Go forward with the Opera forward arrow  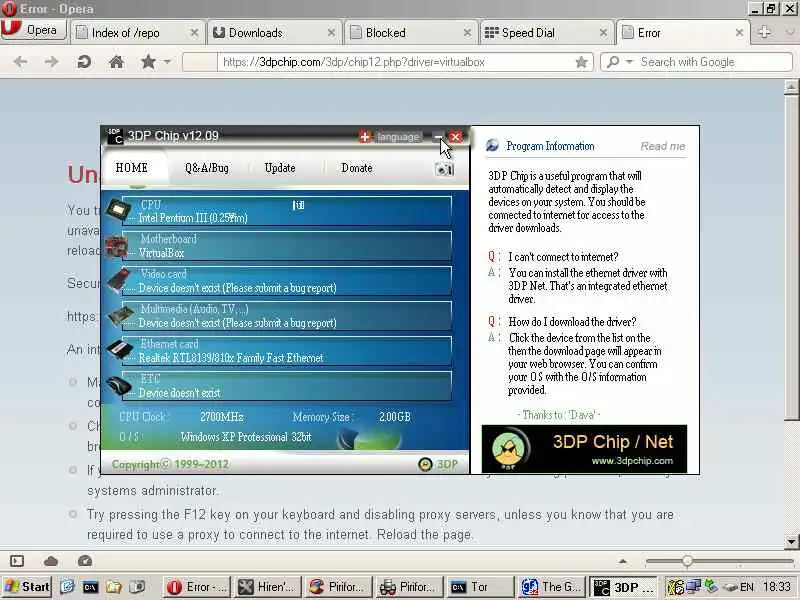point(52,62)
